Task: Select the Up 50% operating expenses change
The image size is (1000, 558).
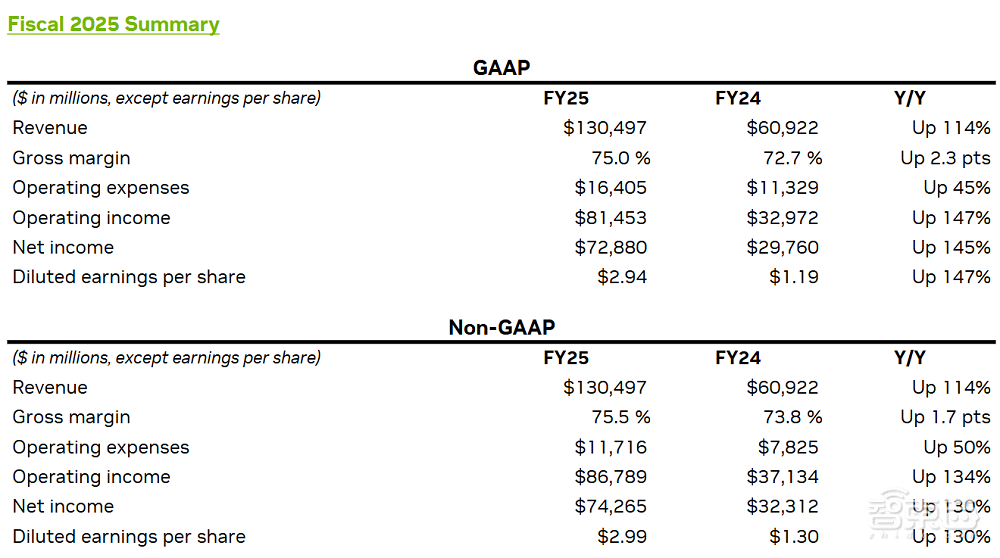Action: 957,447
